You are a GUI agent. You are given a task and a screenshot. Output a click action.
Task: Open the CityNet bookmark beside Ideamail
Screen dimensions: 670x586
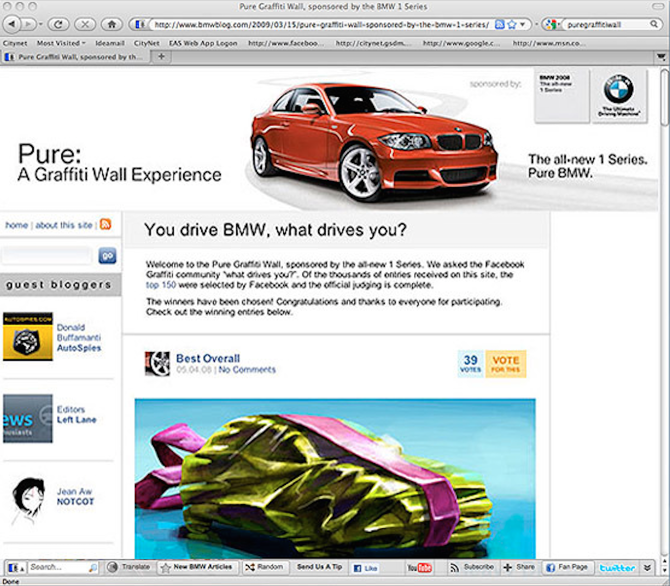click(147, 43)
